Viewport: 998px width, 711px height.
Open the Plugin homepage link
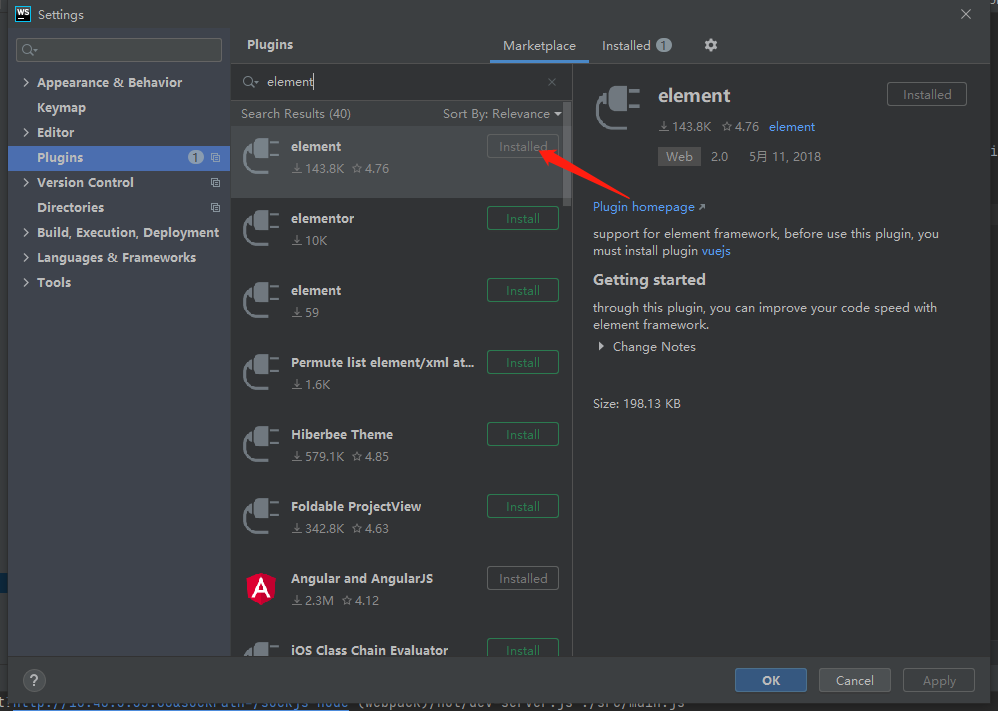coord(649,207)
